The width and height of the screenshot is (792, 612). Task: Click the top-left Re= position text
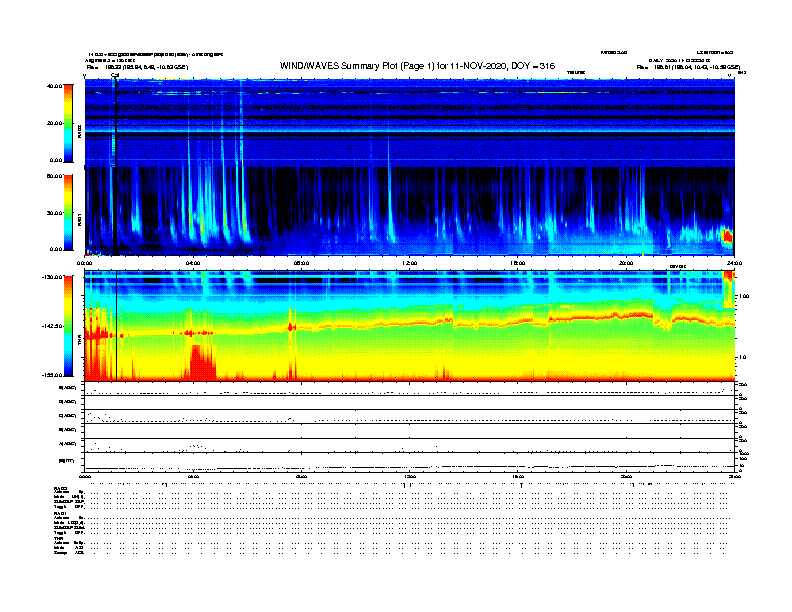(137, 67)
